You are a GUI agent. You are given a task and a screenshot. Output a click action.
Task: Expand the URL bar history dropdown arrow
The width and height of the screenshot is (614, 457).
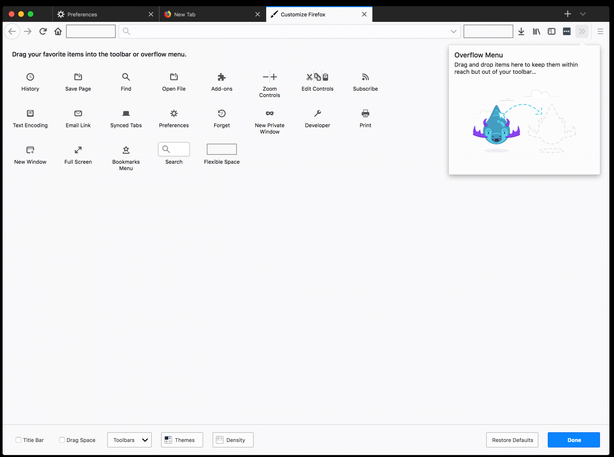453,31
